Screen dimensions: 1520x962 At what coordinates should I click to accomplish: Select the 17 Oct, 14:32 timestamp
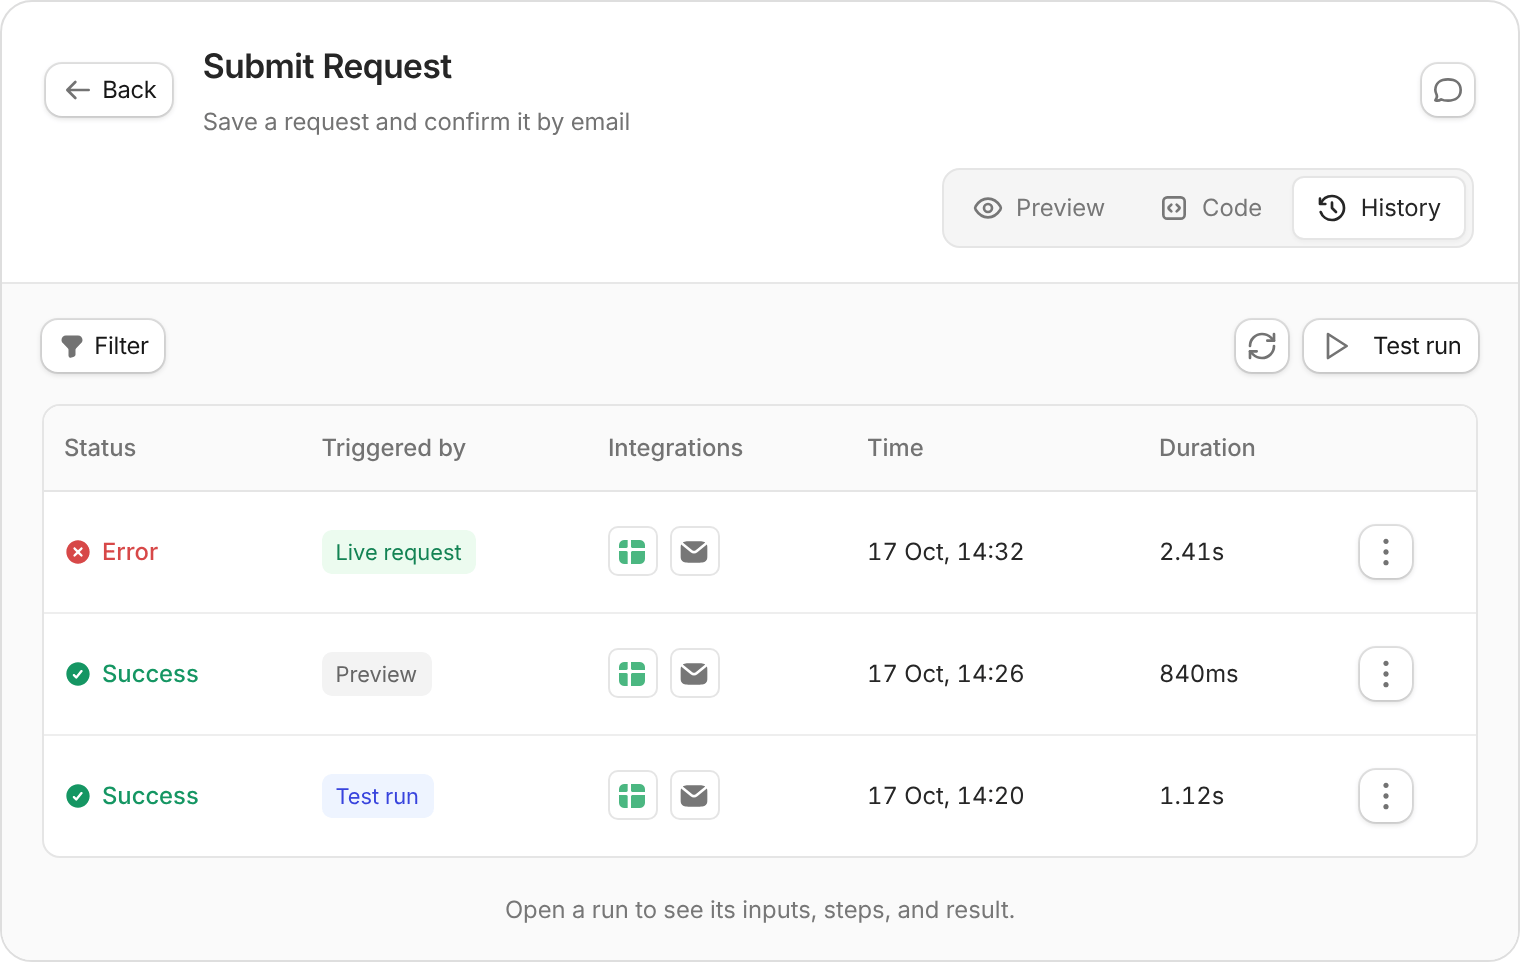946,552
